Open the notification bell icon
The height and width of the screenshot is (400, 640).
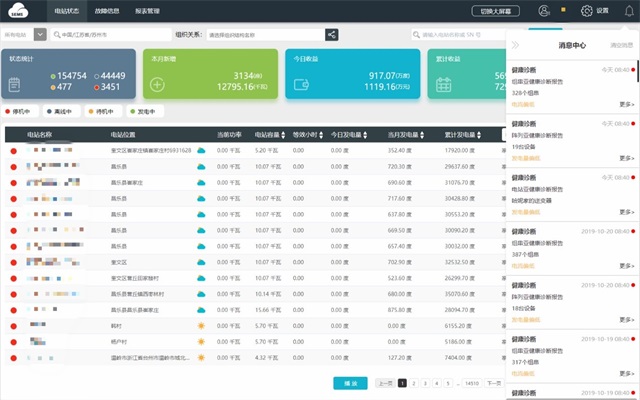(629, 11)
